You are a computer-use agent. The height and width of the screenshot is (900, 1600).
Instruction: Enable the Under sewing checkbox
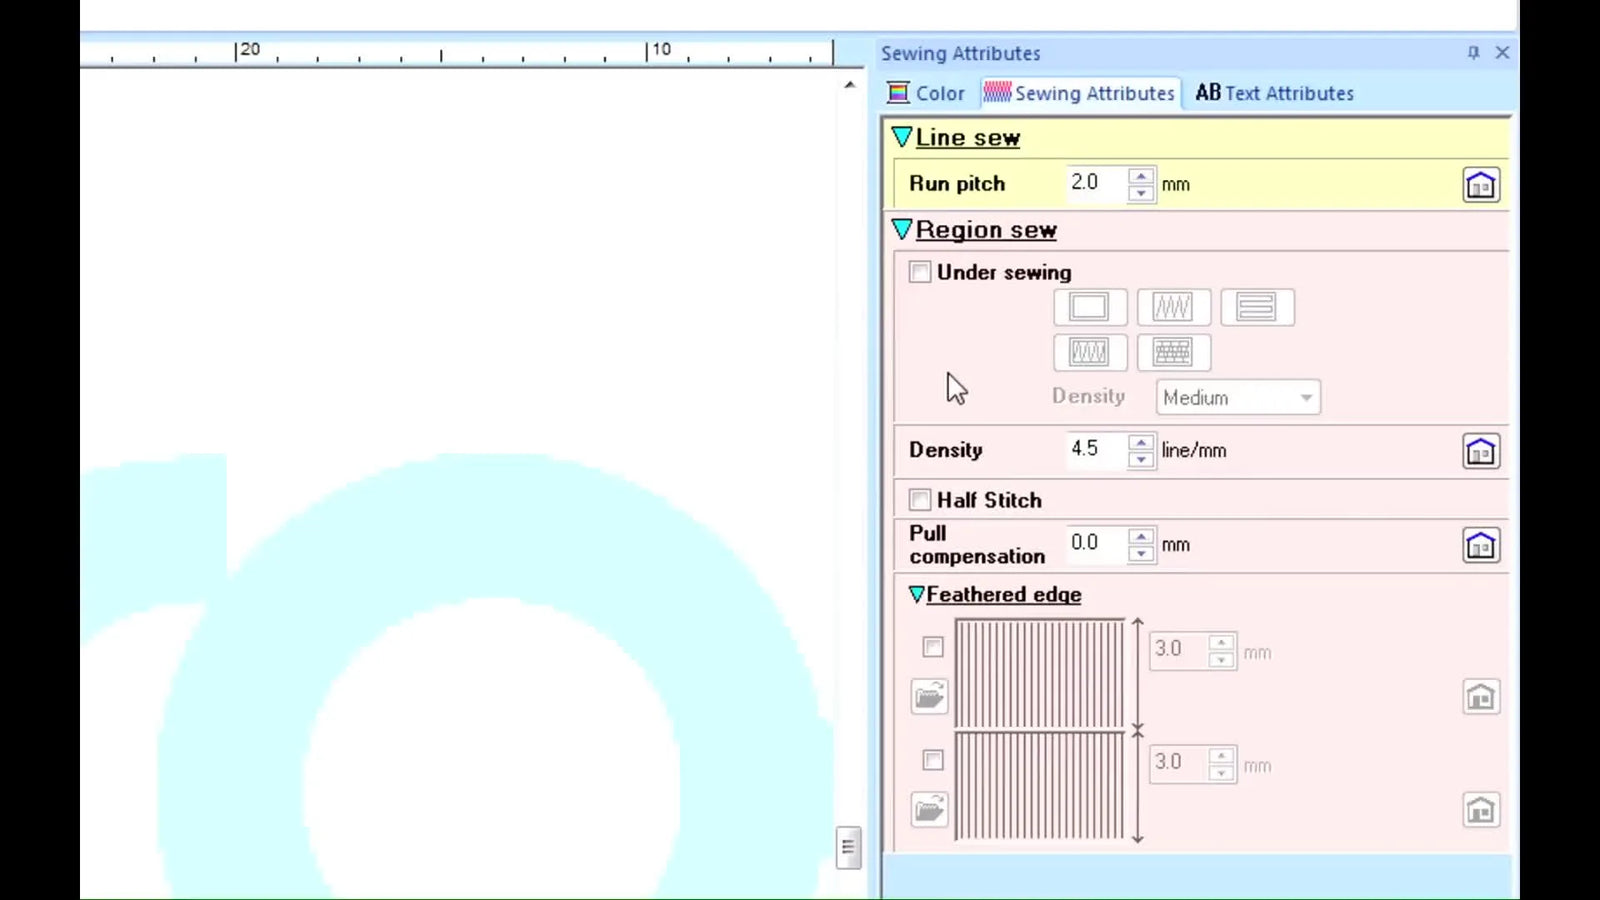pyautogui.click(x=920, y=272)
